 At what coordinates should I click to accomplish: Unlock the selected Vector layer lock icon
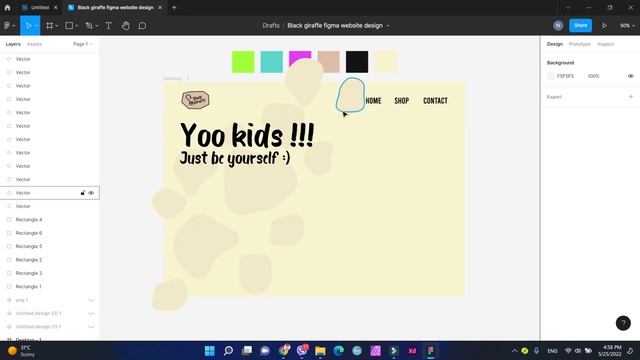83,193
